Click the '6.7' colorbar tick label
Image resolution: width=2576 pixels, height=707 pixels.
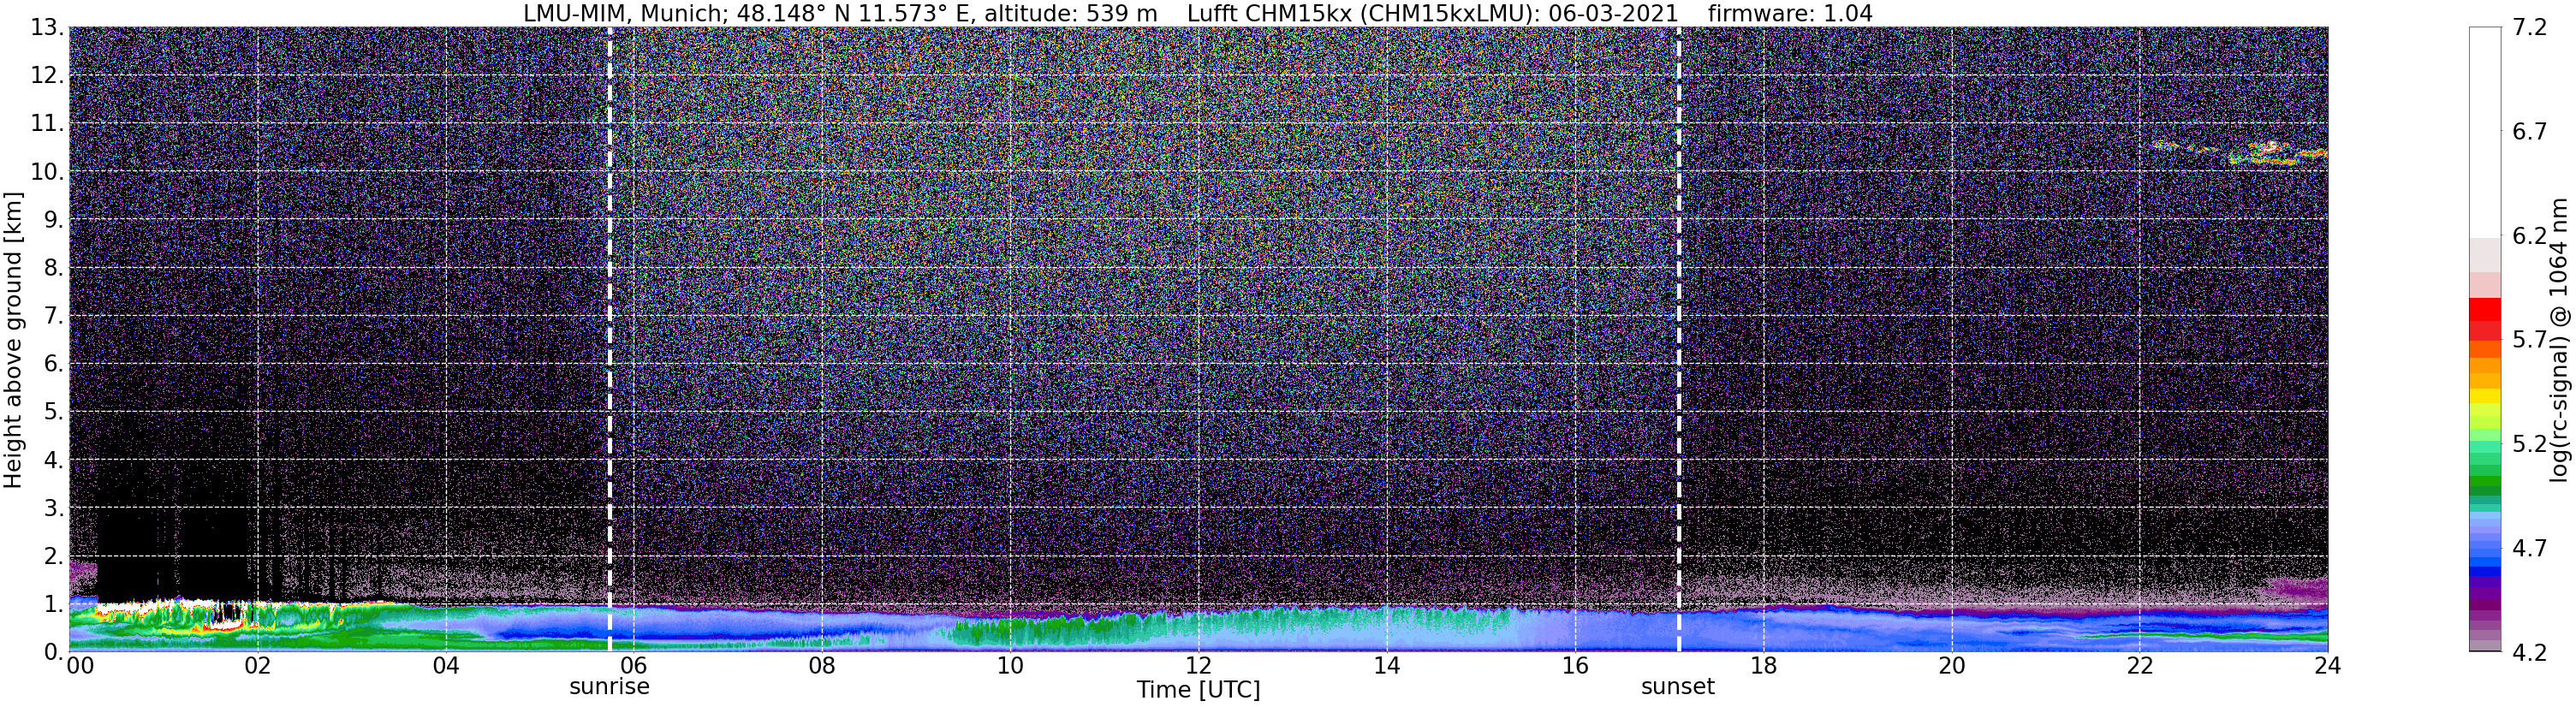tap(2529, 132)
